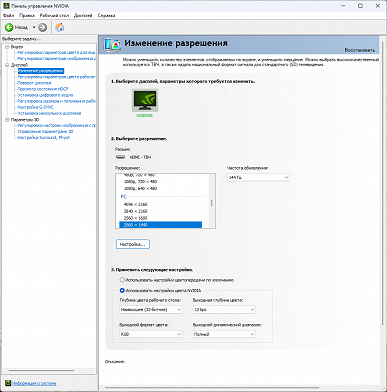Open the back history dropdown arrow next to Назад
The image size is (387, 392).
34,27
